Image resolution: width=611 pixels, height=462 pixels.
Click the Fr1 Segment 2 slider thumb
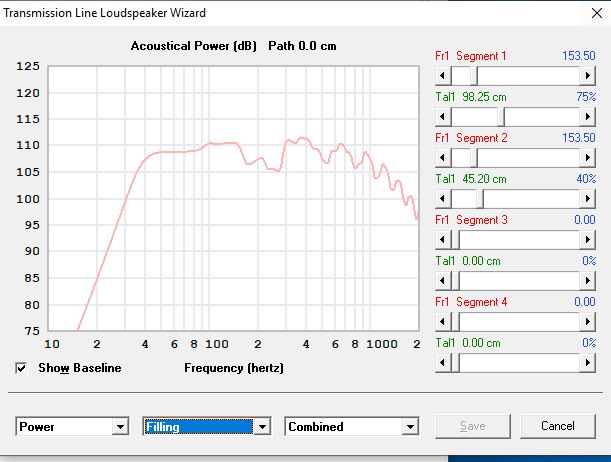pyautogui.click(x=474, y=158)
